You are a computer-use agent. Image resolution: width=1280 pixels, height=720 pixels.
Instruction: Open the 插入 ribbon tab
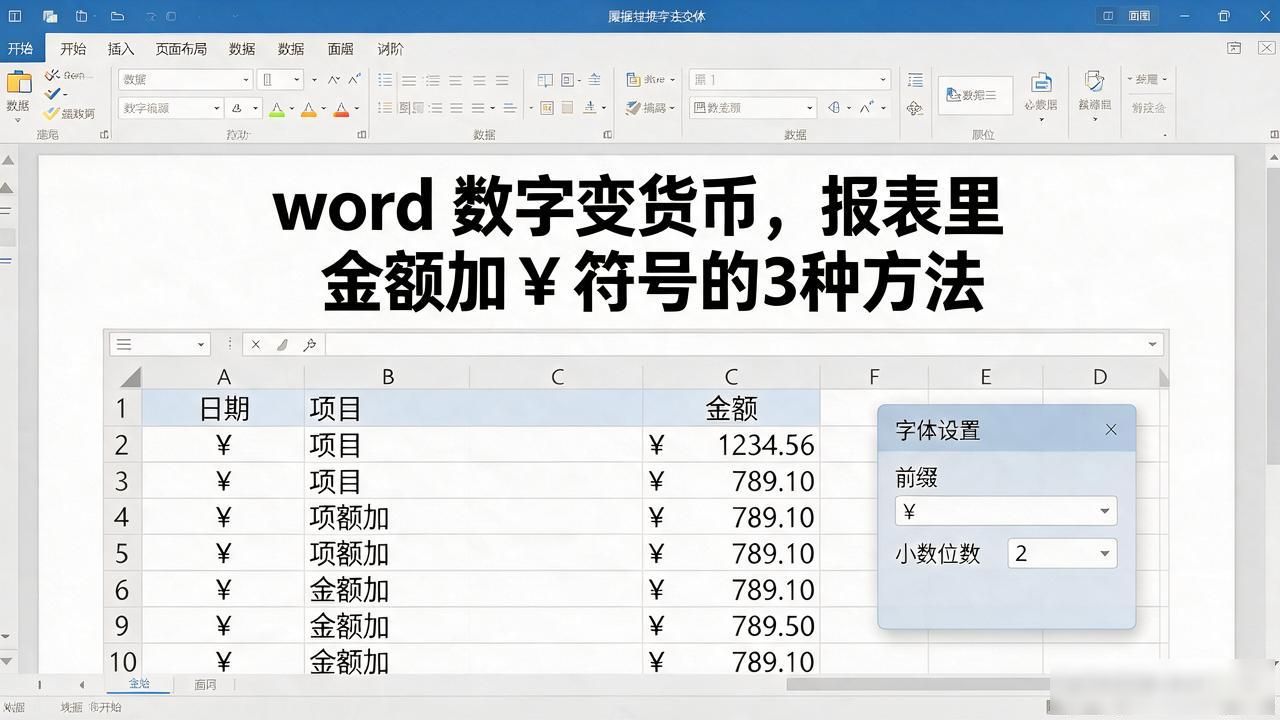click(121, 48)
